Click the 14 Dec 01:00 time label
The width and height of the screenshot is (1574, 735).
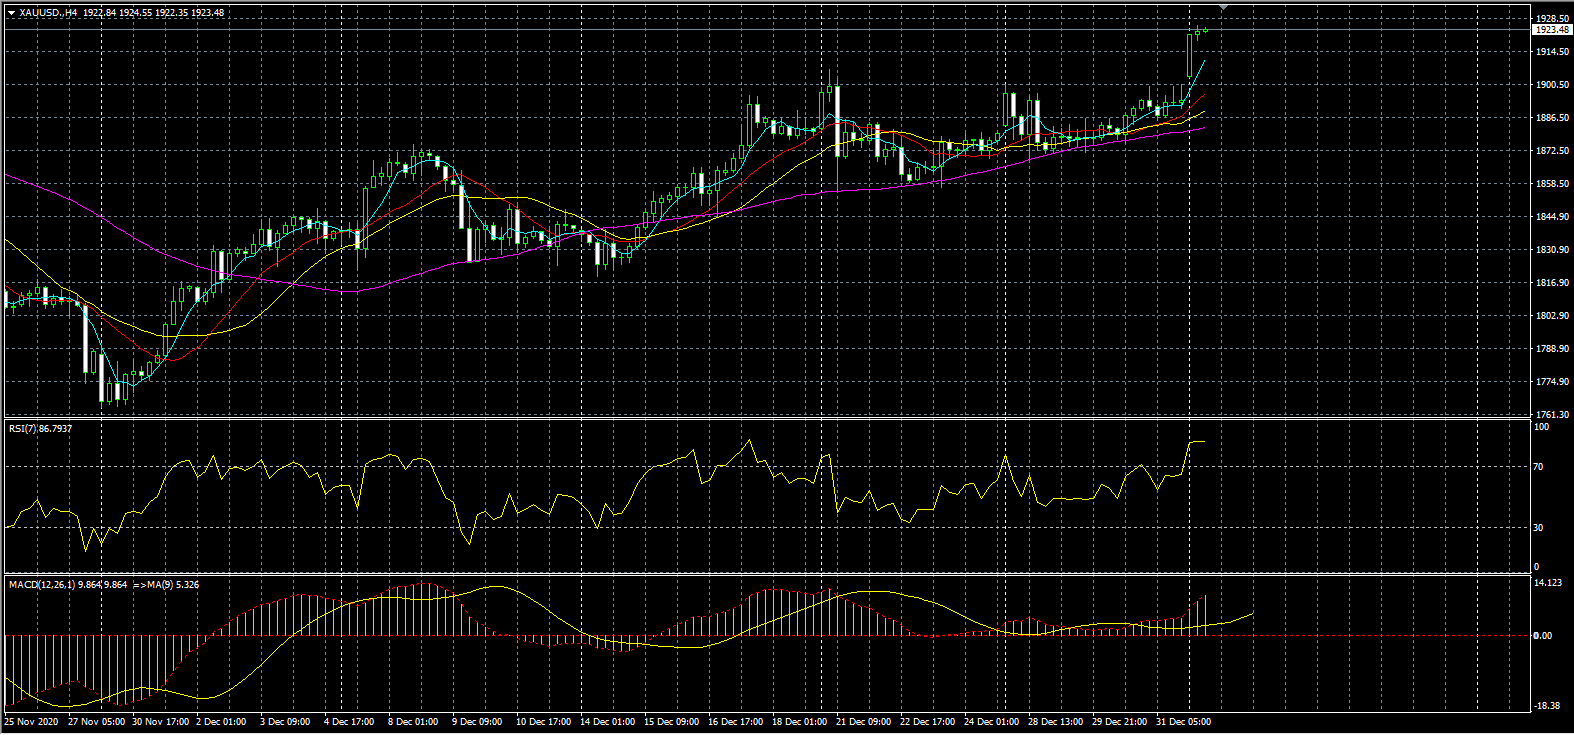point(607,722)
